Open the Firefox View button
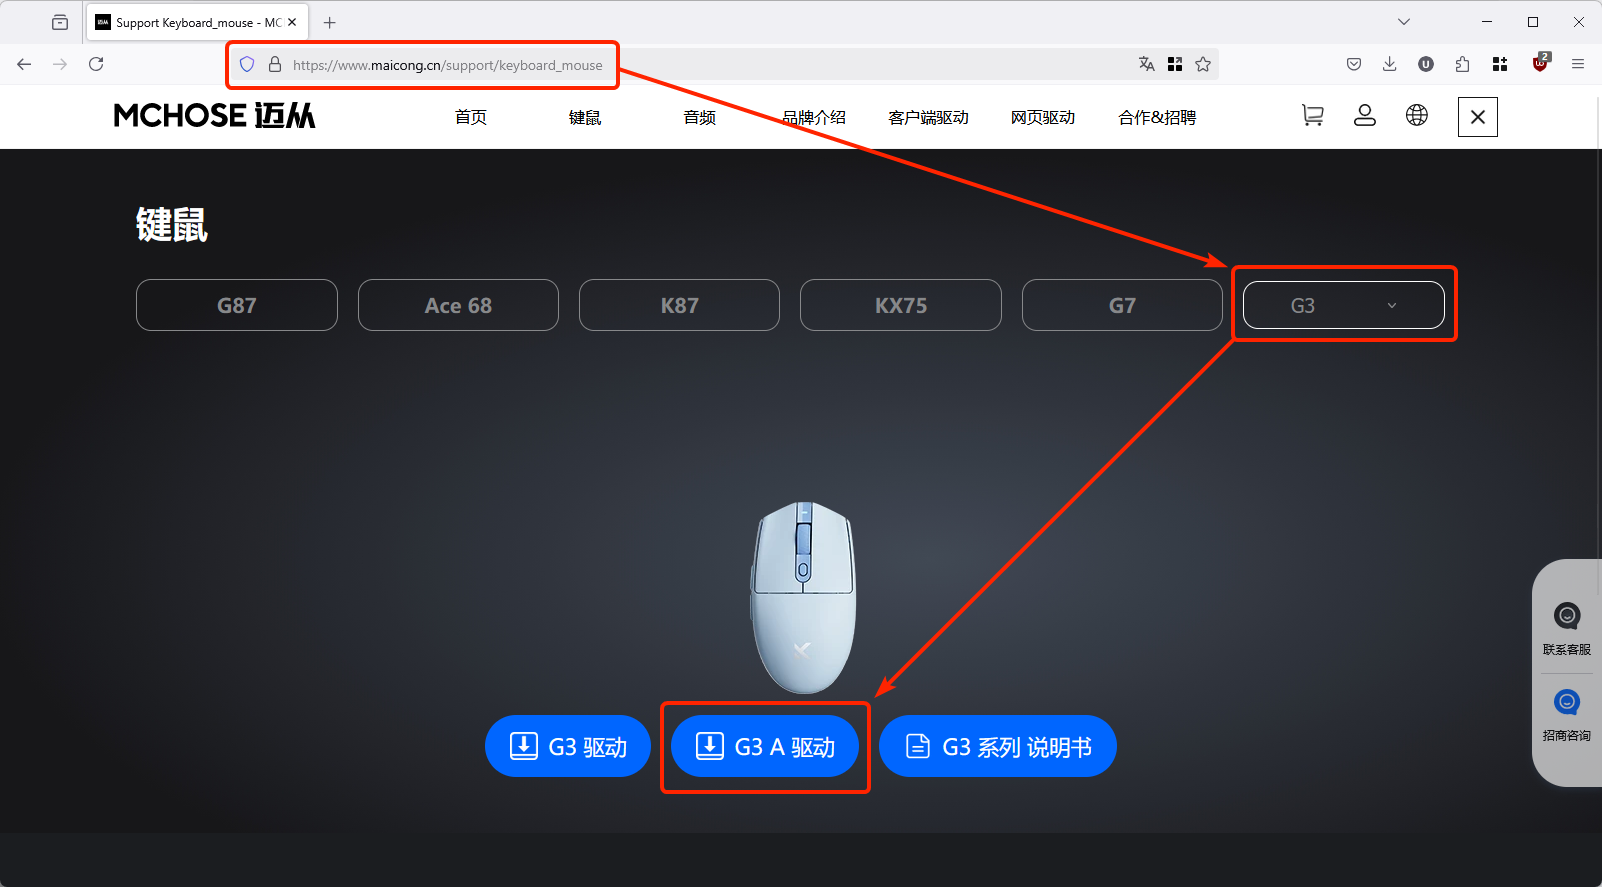This screenshot has height=887, width=1602. coord(60,22)
